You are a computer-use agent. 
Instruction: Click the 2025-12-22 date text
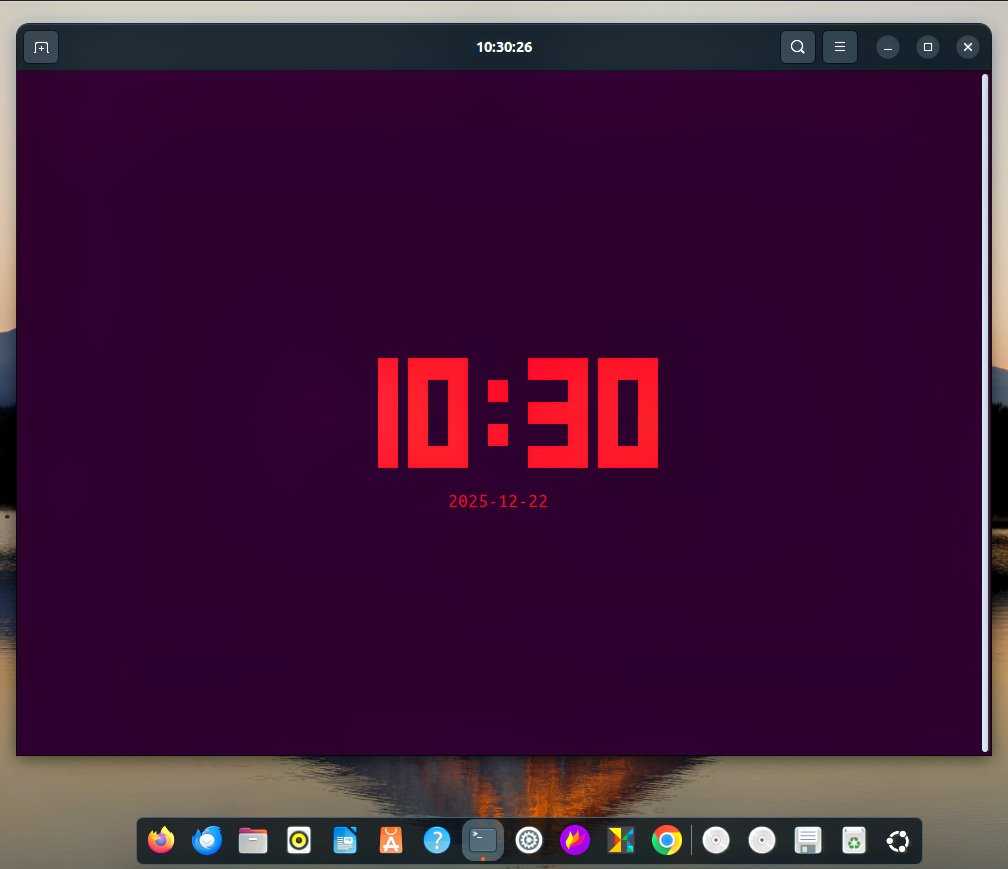[498, 501]
